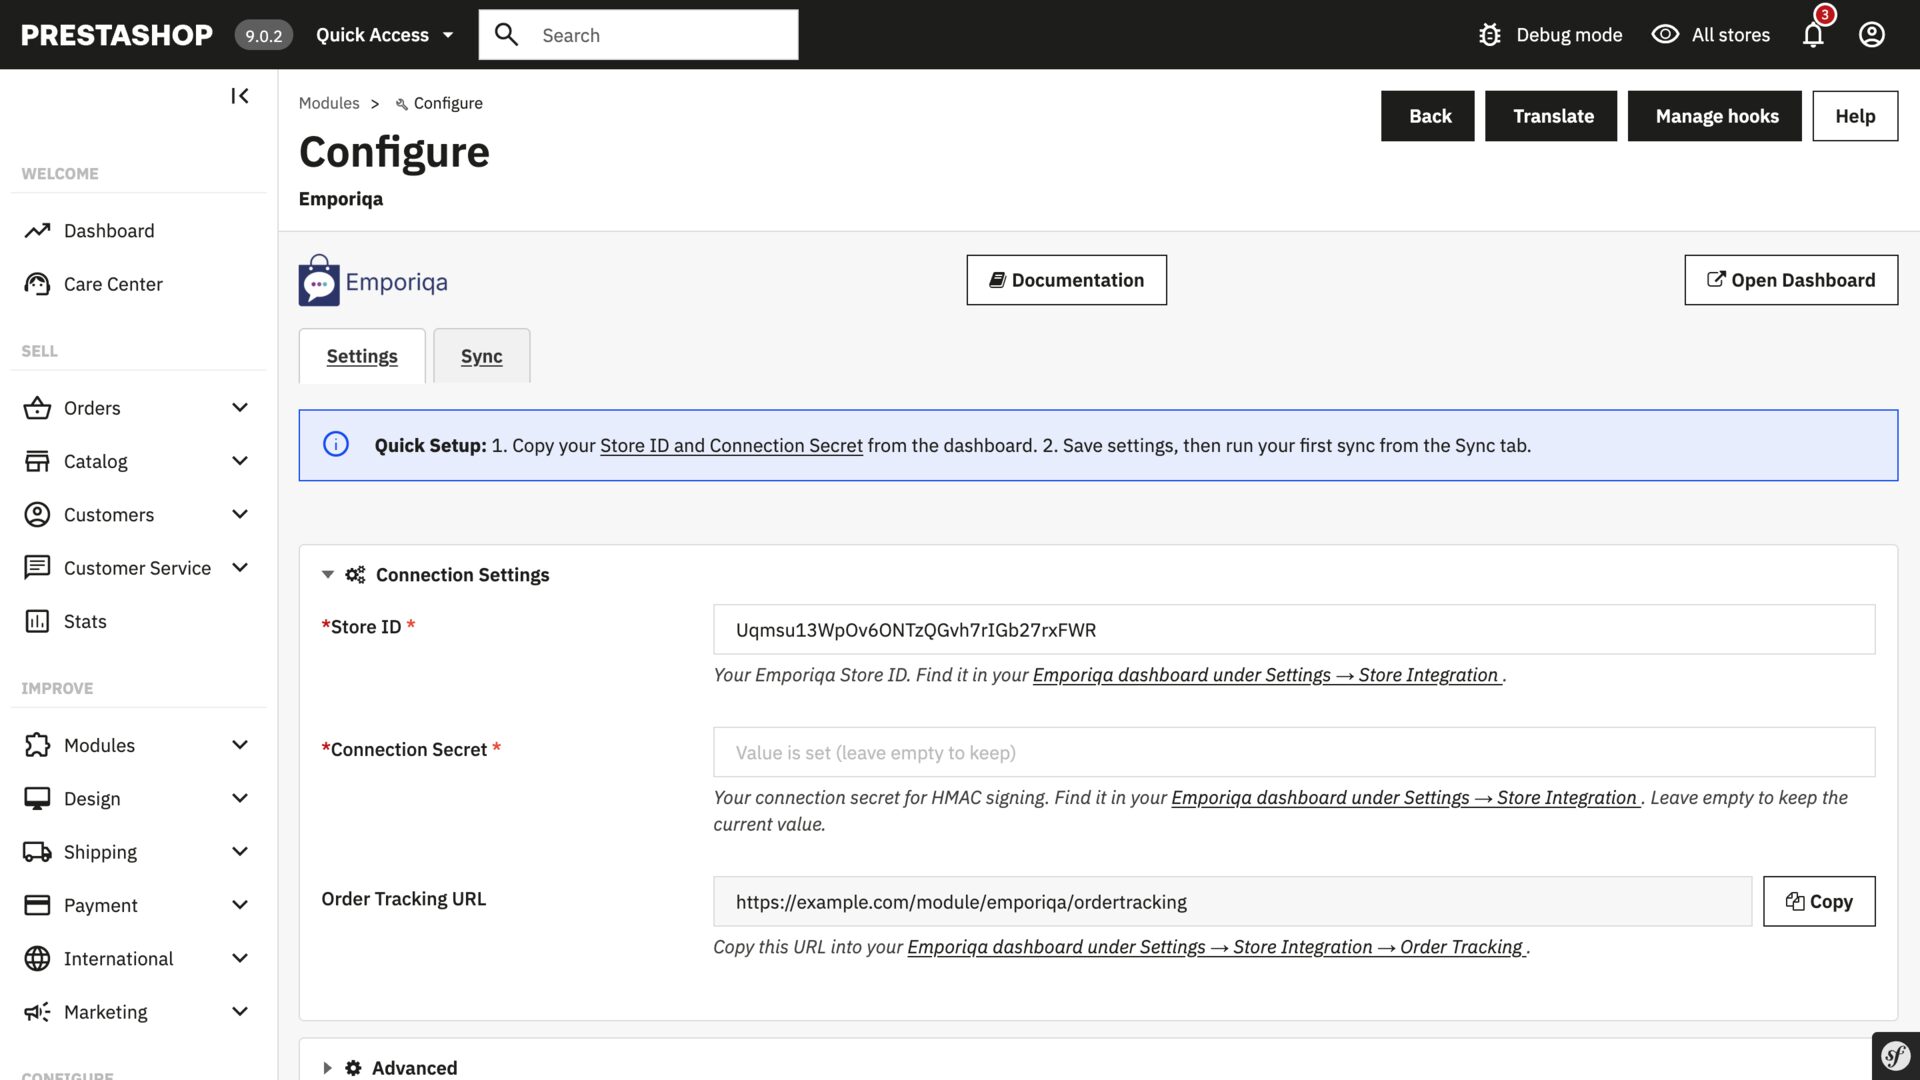Copy the Order Tracking URL
Image resolution: width=1920 pixels, height=1080 pixels.
click(x=1819, y=901)
